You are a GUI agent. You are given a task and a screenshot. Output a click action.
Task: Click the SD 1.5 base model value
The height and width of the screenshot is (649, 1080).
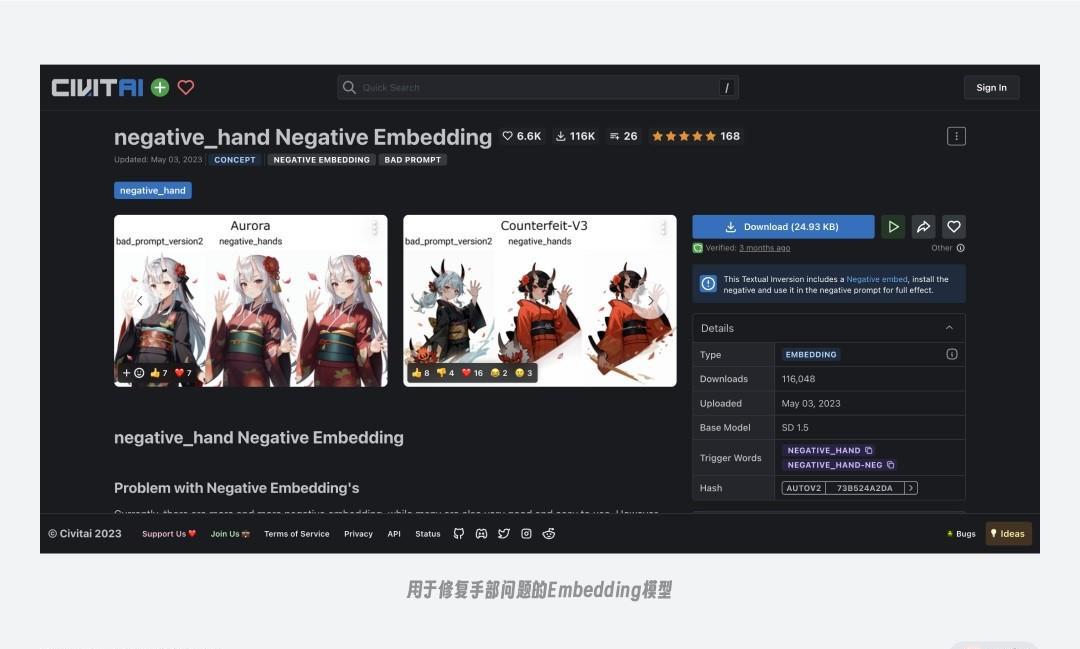(795, 428)
